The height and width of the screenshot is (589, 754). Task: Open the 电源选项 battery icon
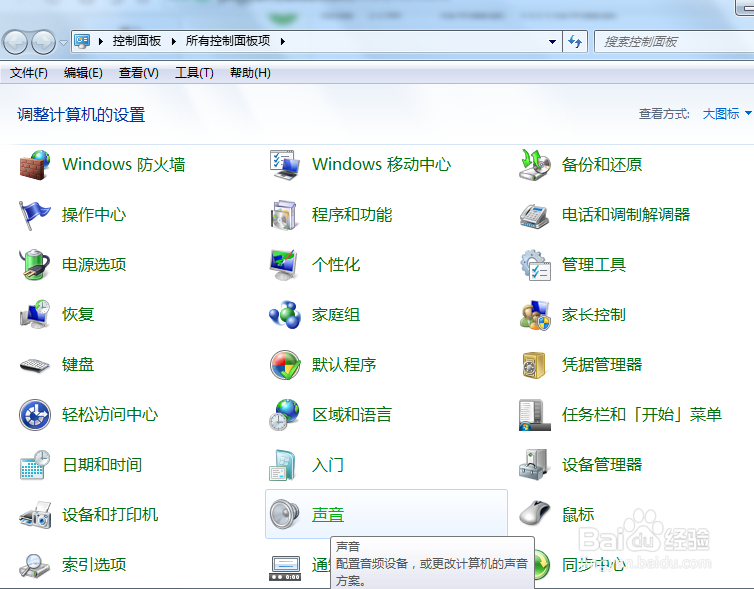(35, 264)
